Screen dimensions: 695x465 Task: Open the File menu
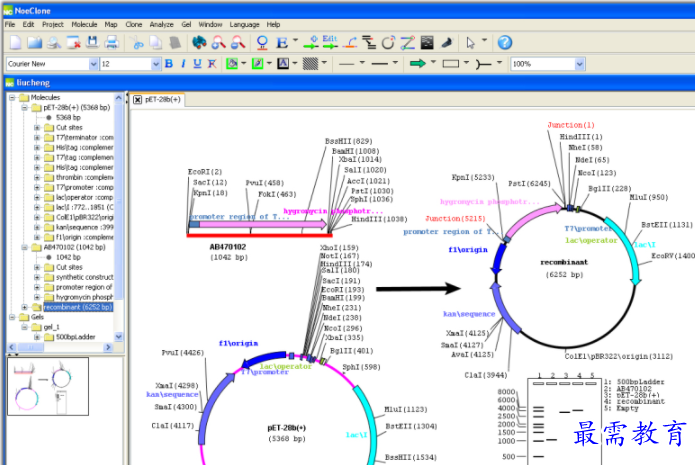click(x=10, y=24)
